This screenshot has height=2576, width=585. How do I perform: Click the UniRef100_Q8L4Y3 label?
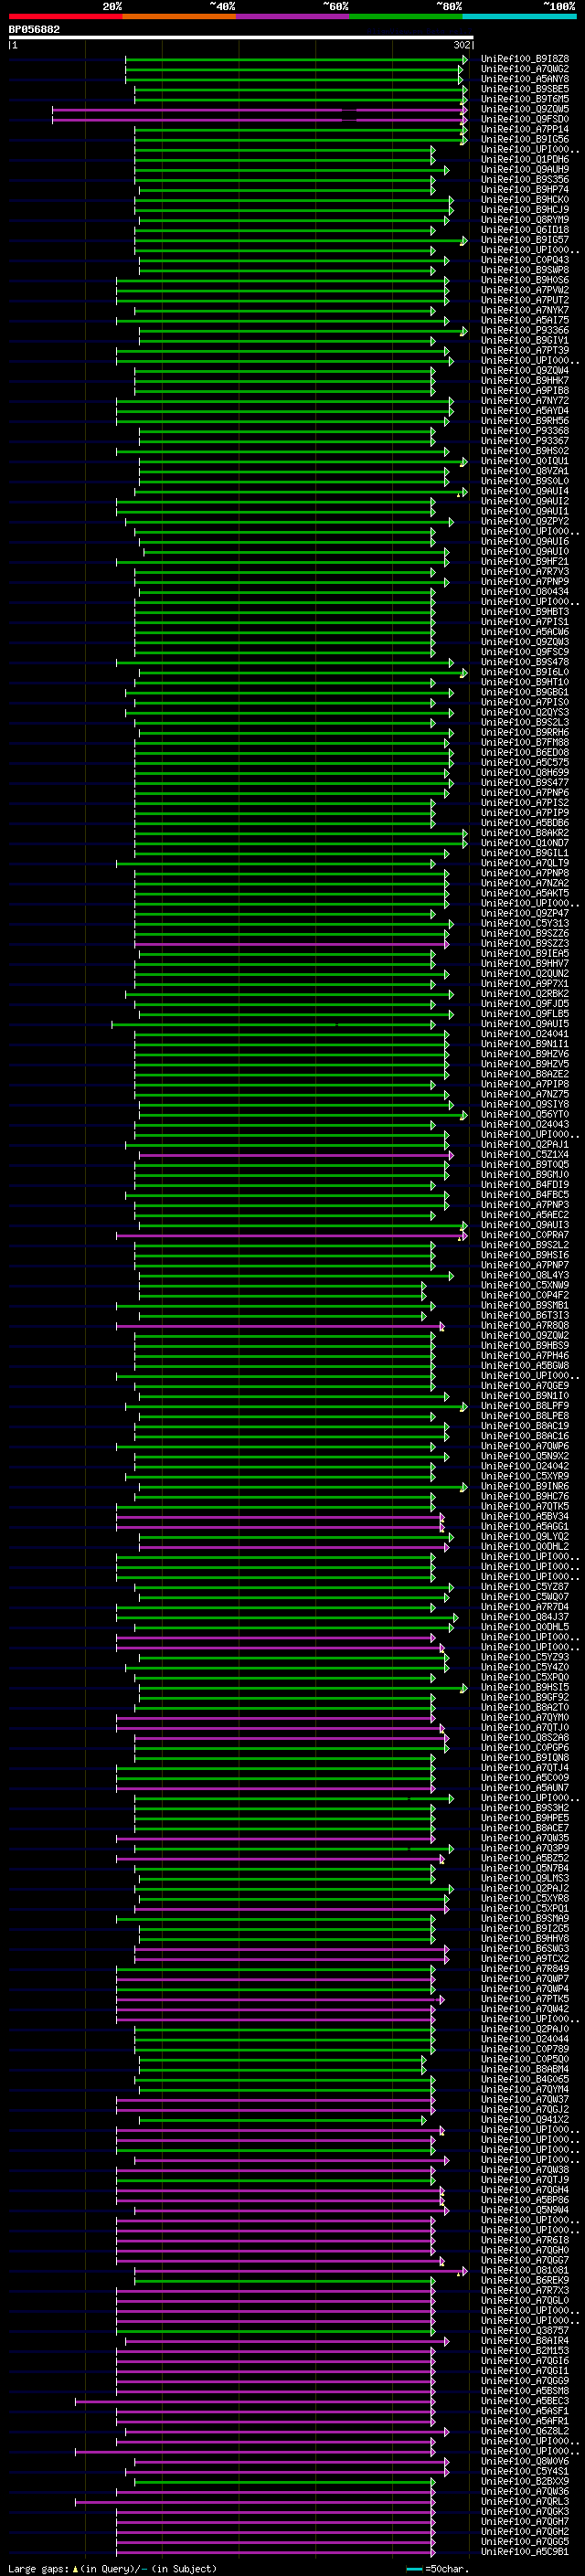tap(525, 1276)
